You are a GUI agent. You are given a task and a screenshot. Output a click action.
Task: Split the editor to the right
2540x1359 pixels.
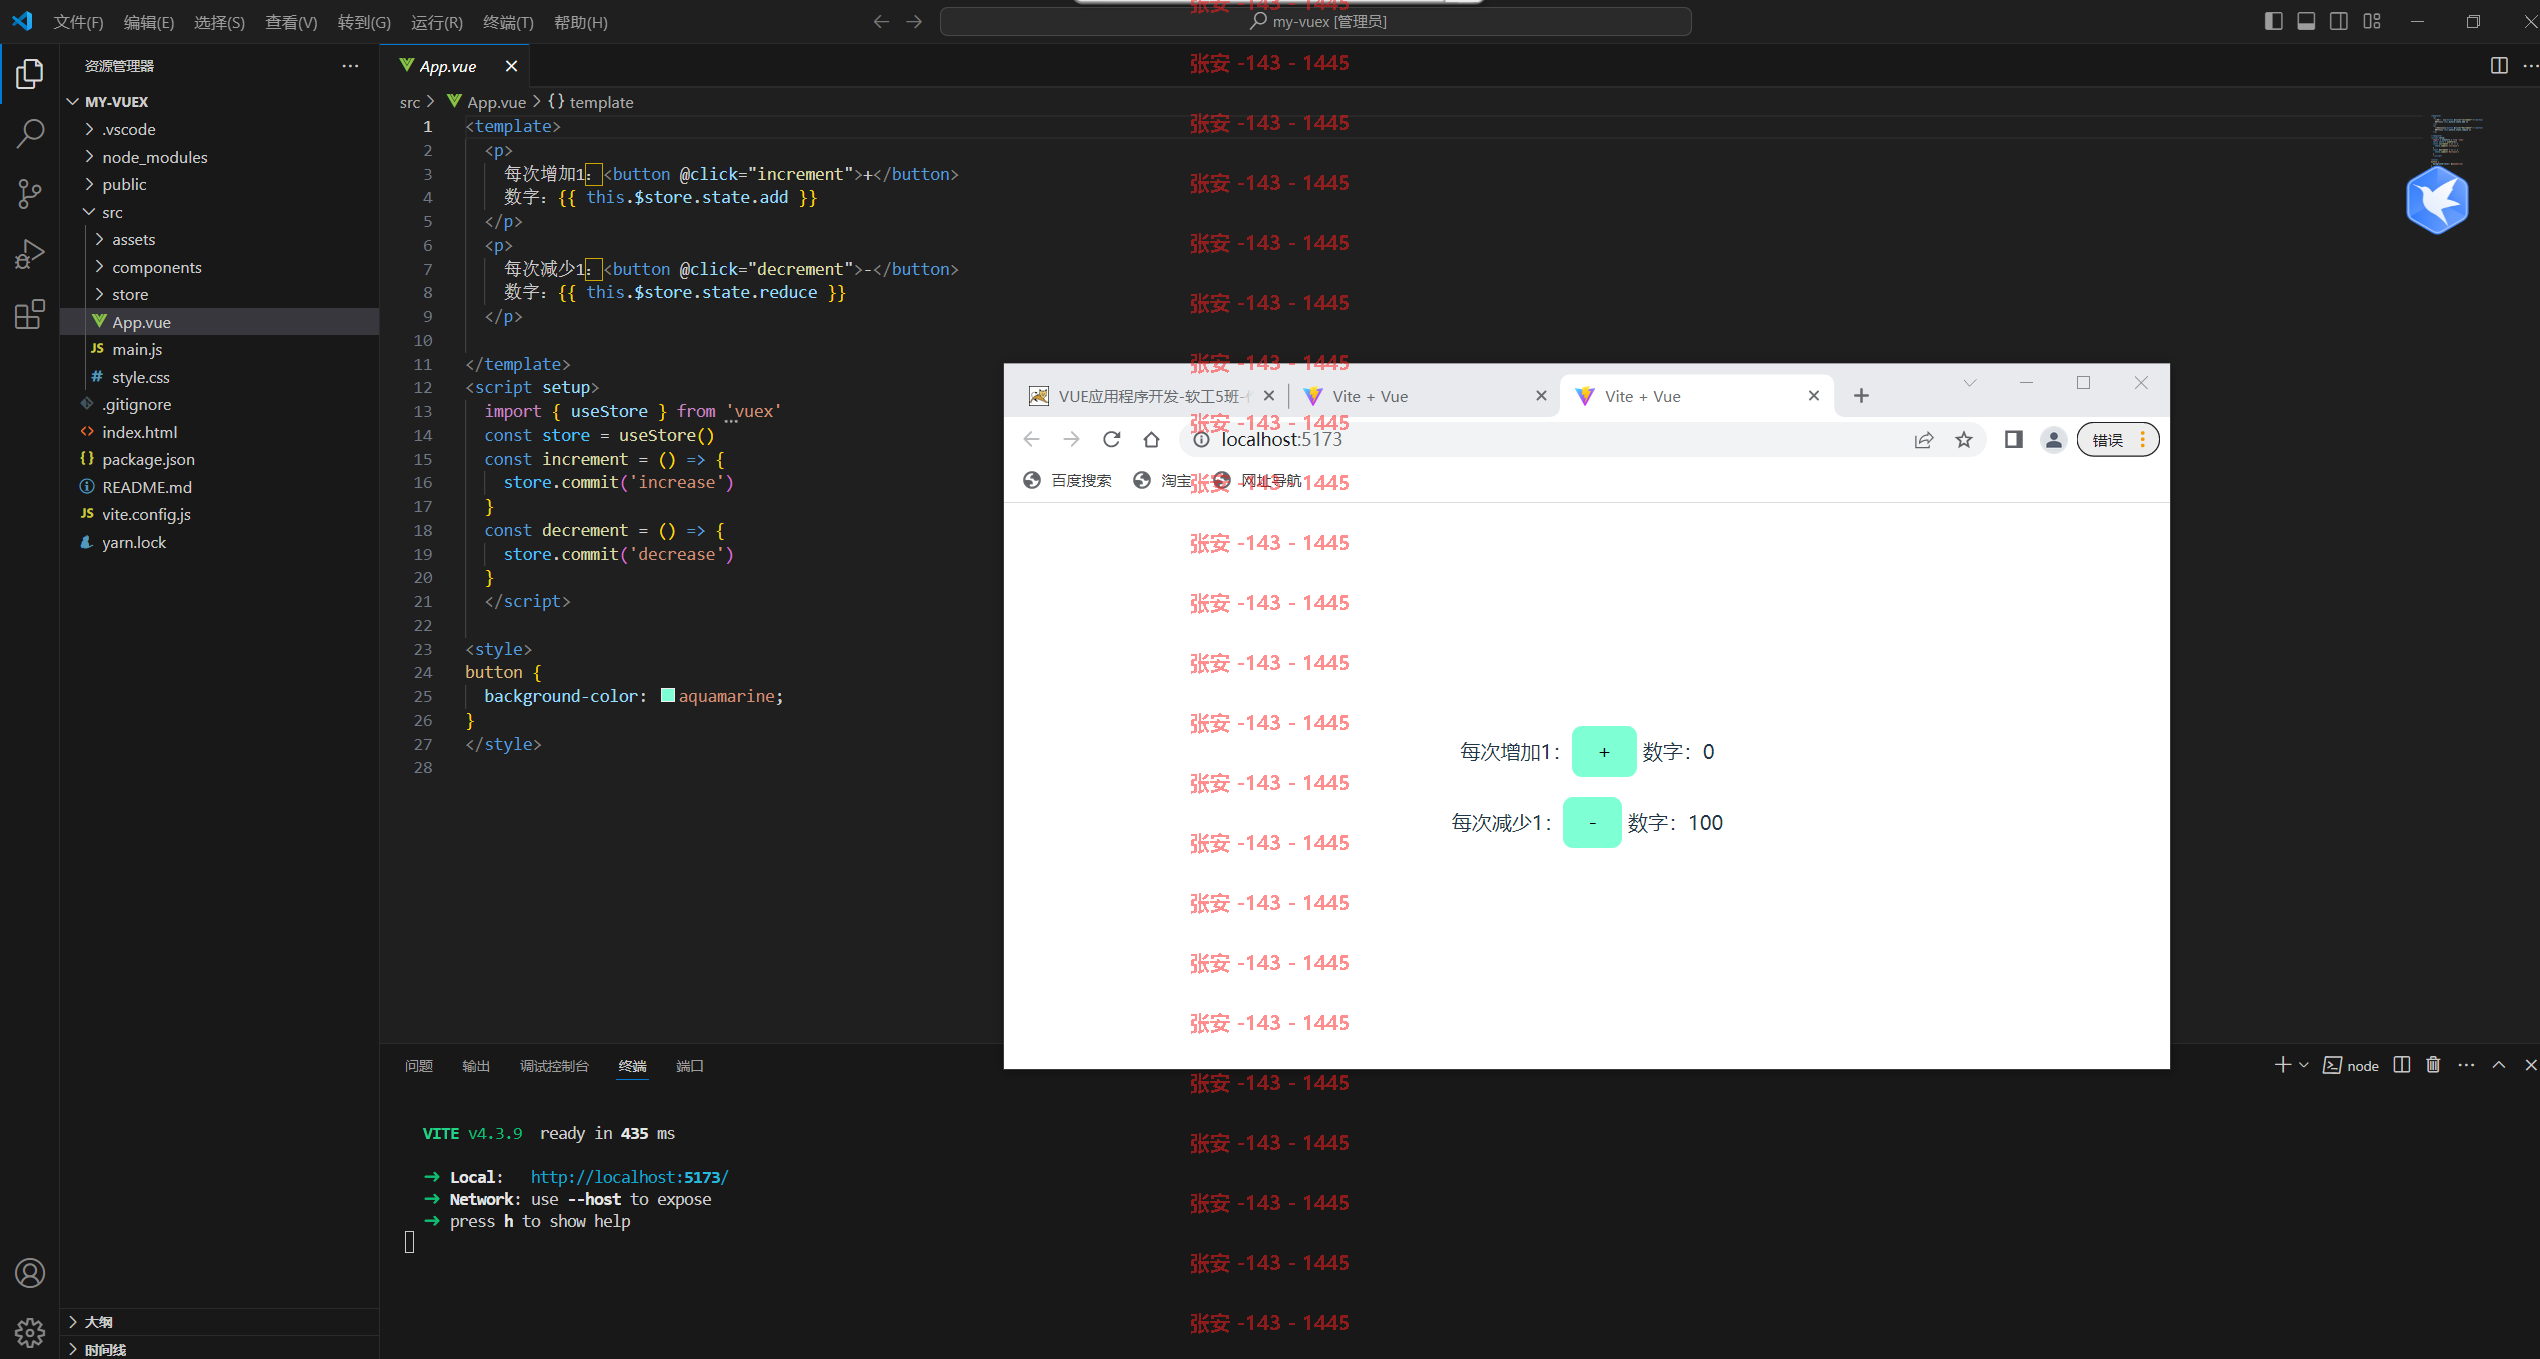[x=2499, y=66]
